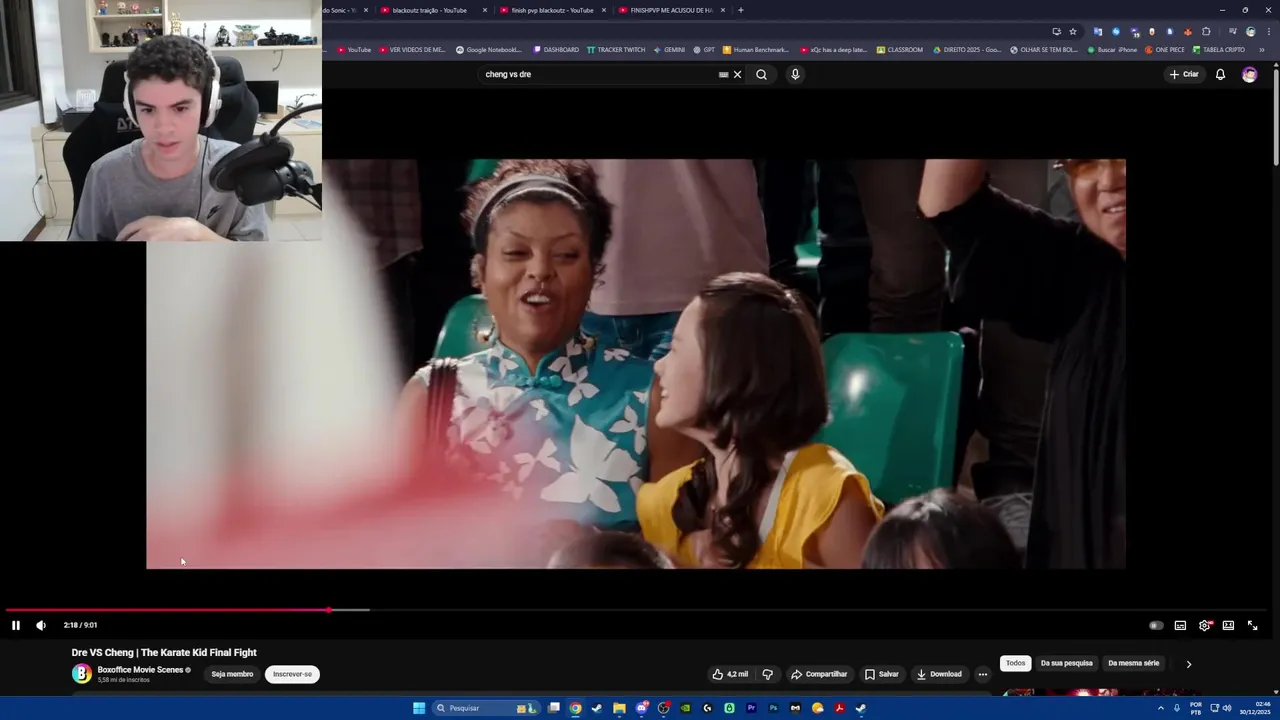Switch to finish pvp blackoutz tab
1280x720 pixels.
(x=552, y=10)
